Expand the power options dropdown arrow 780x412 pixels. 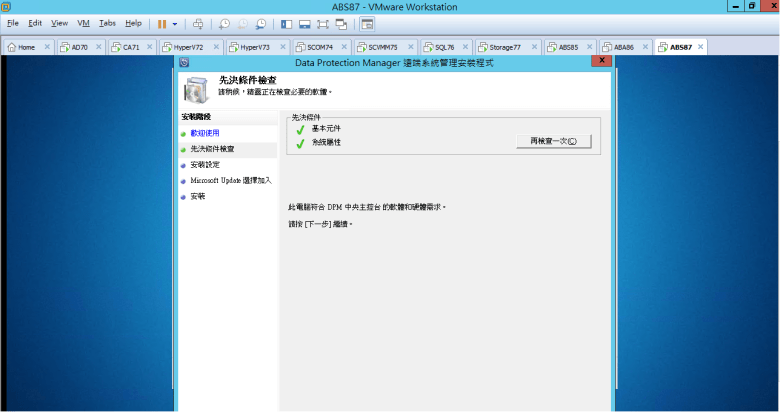(x=175, y=23)
